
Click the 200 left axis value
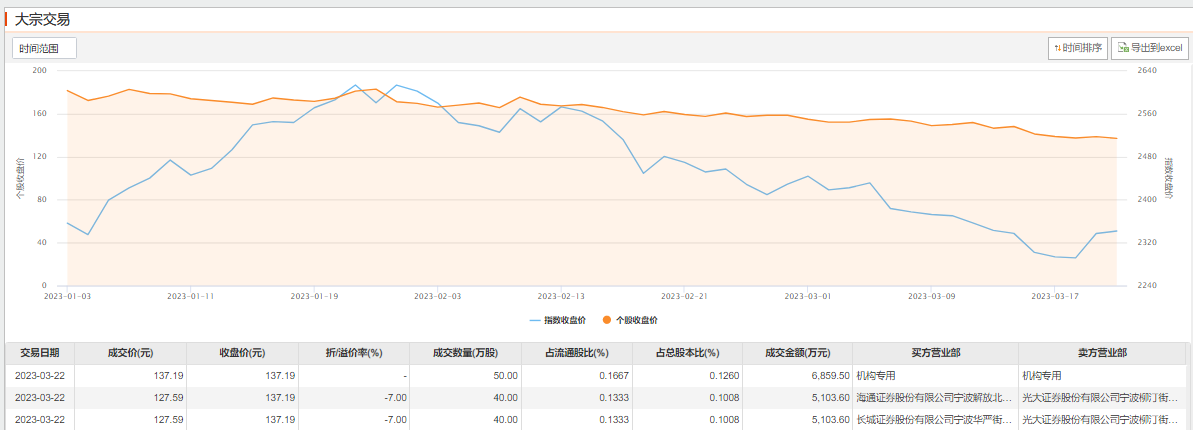tap(40, 70)
